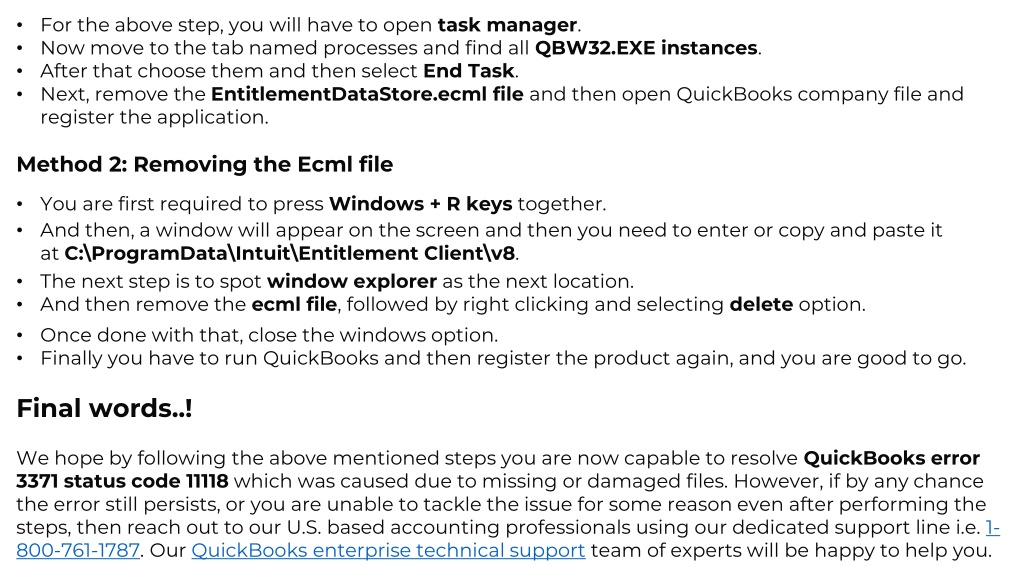Click the bold 'QuickBooks error' text
The height and width of the screenshot is (576, 1024).
(x=891, y=458)
